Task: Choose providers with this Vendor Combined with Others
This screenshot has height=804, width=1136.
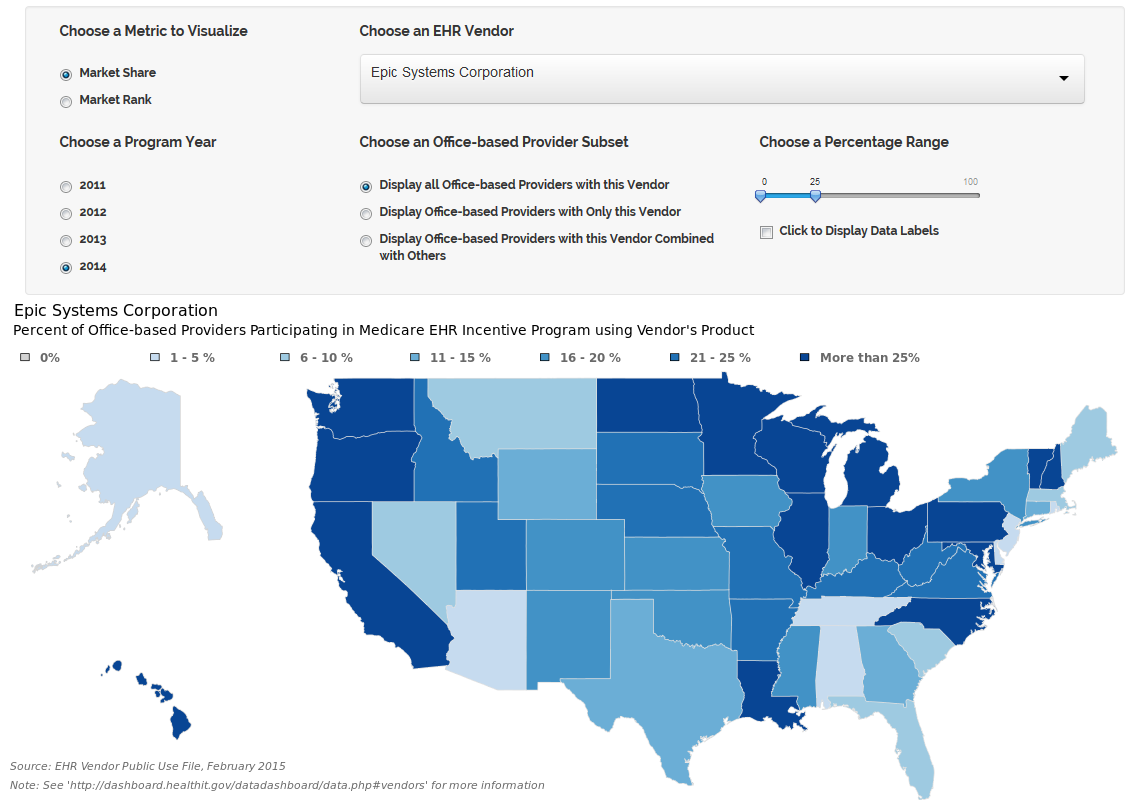Action: coord(366,240)
